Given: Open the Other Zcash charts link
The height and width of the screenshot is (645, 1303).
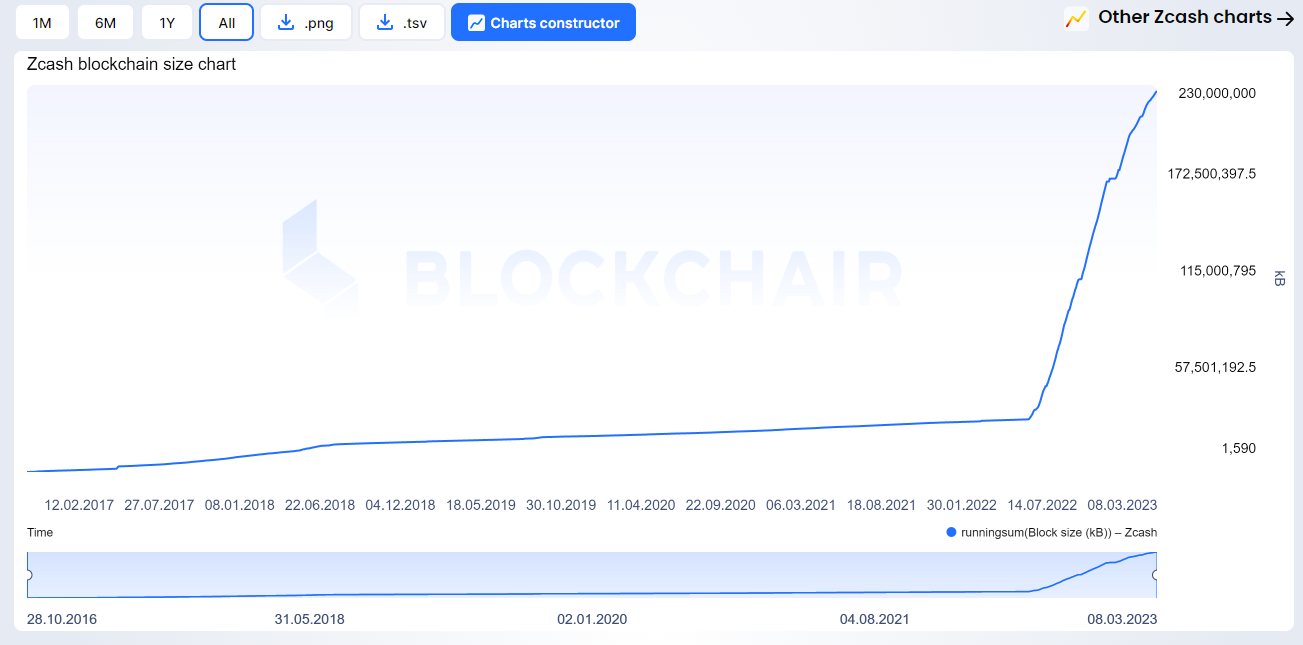Looking at the screenshot, I should coord(1185,17).
